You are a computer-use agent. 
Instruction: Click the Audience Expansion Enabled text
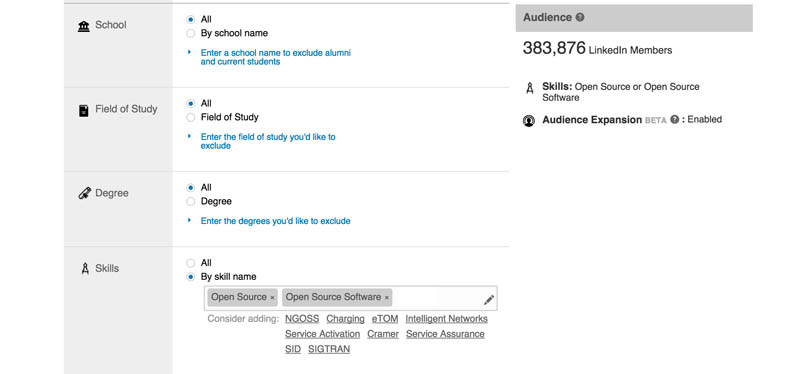(705, 119)
